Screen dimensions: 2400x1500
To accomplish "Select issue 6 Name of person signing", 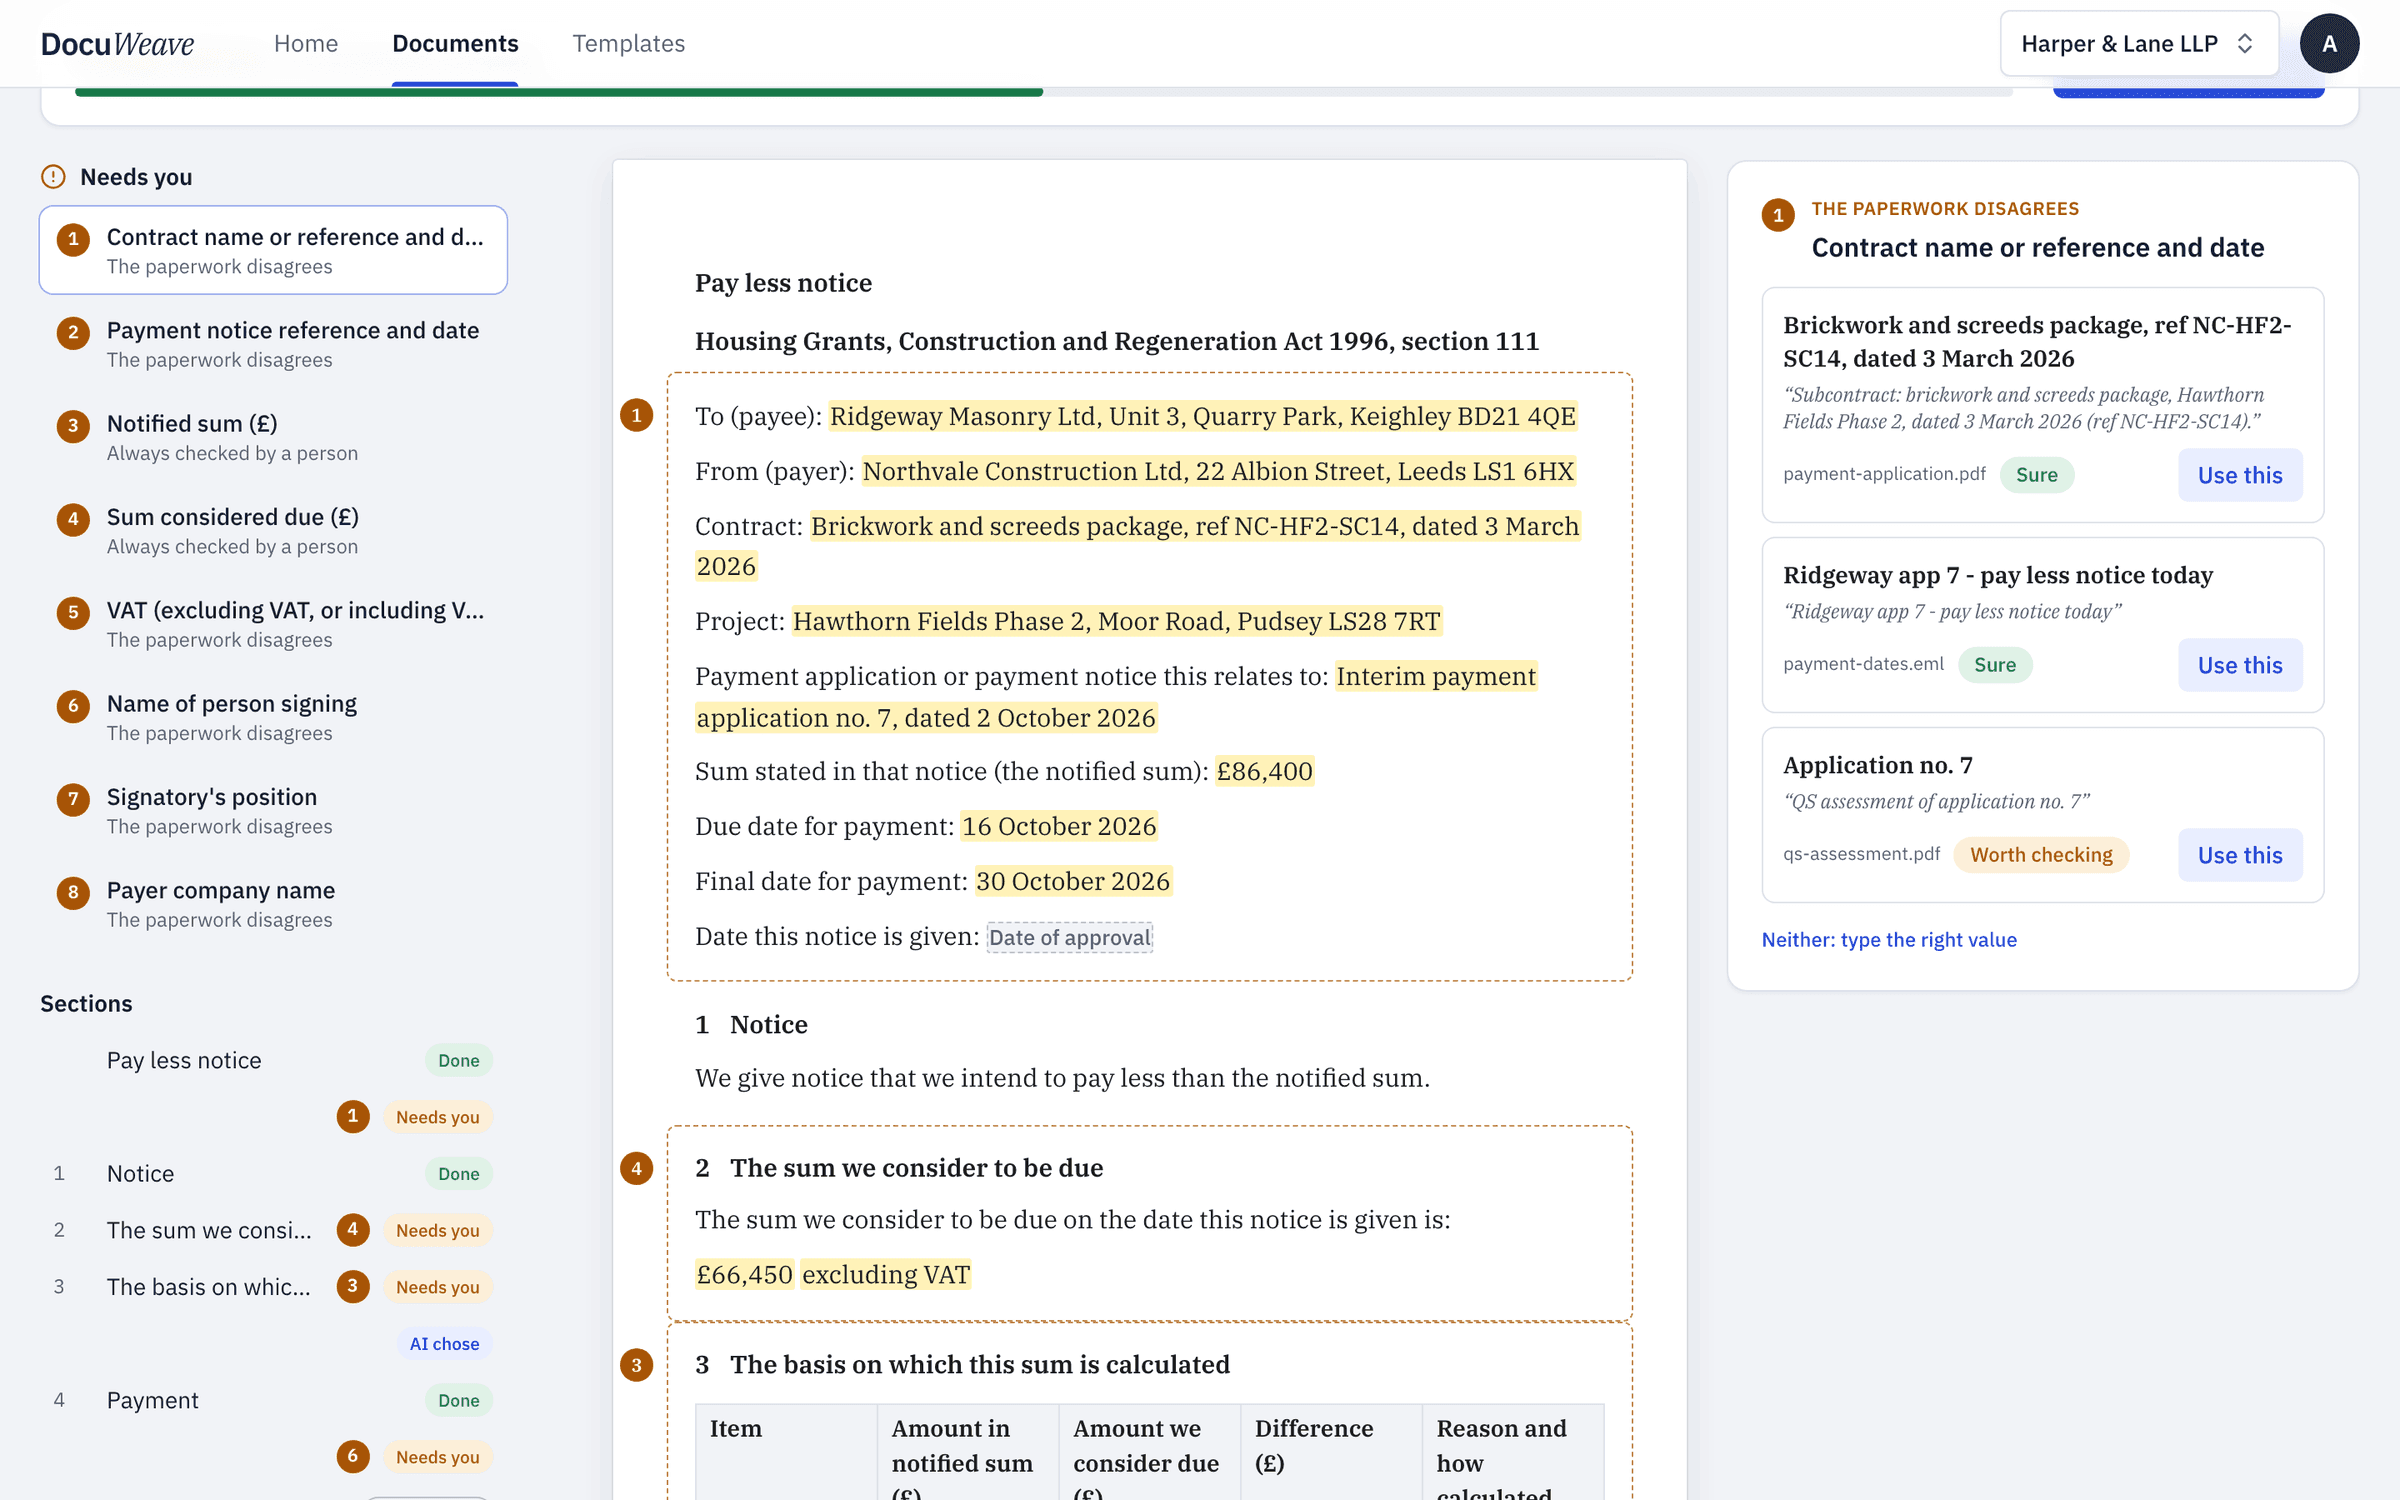I will pos(273,717).
